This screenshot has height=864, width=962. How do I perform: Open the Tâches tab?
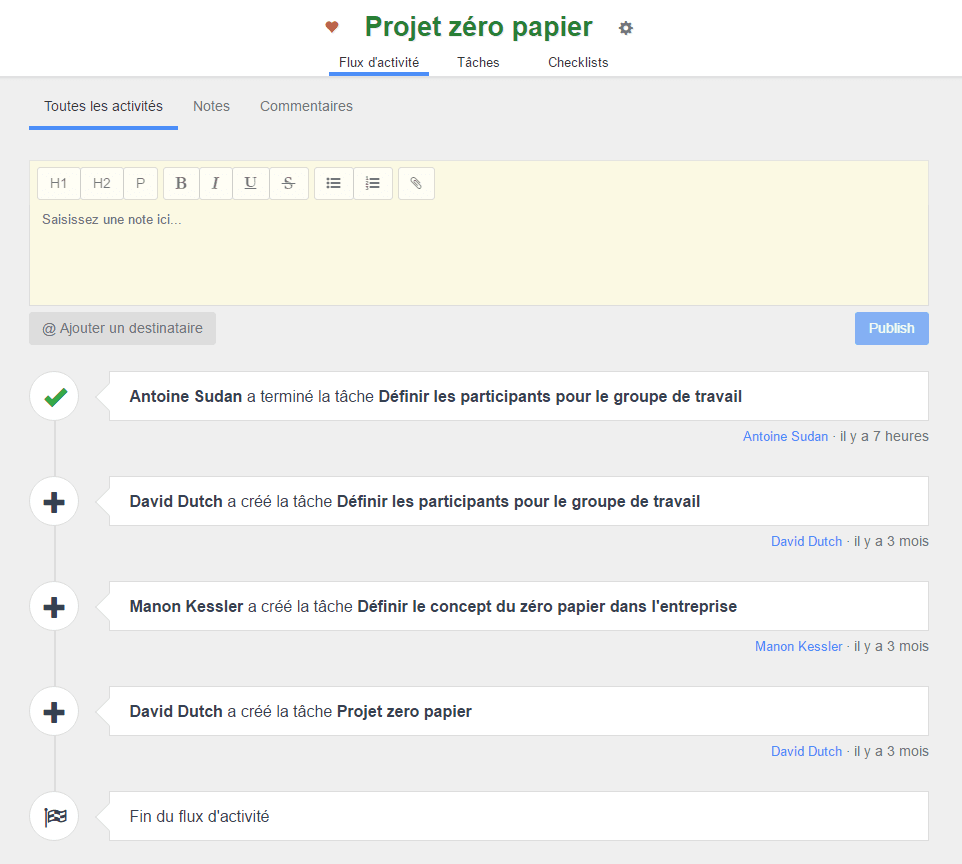pos(478,63)
